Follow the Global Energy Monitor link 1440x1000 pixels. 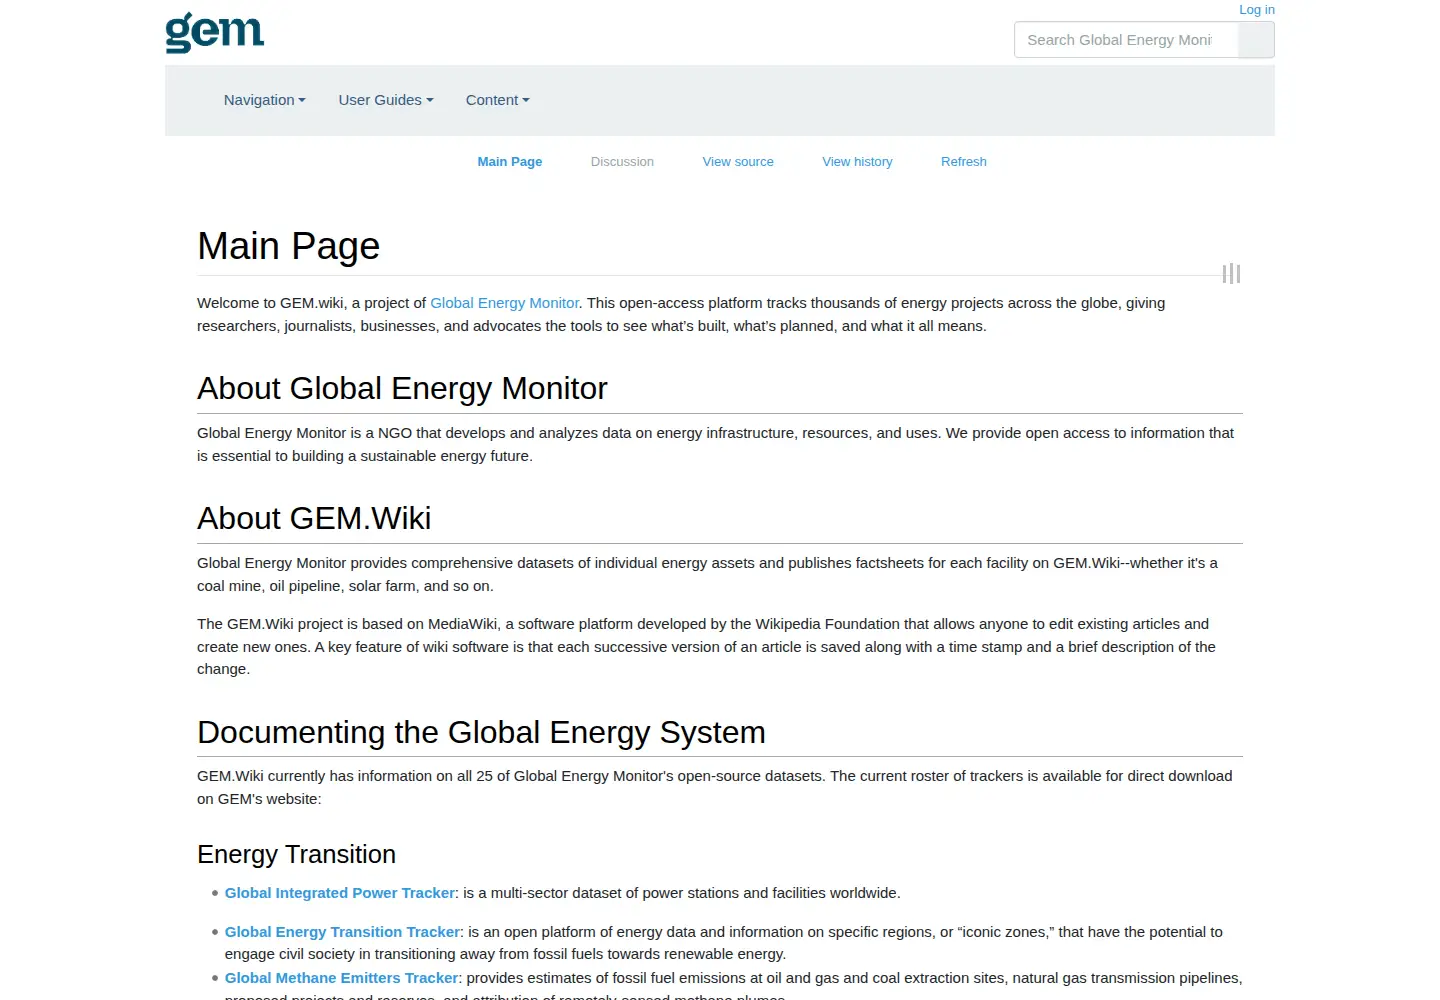tap(504, 303)
